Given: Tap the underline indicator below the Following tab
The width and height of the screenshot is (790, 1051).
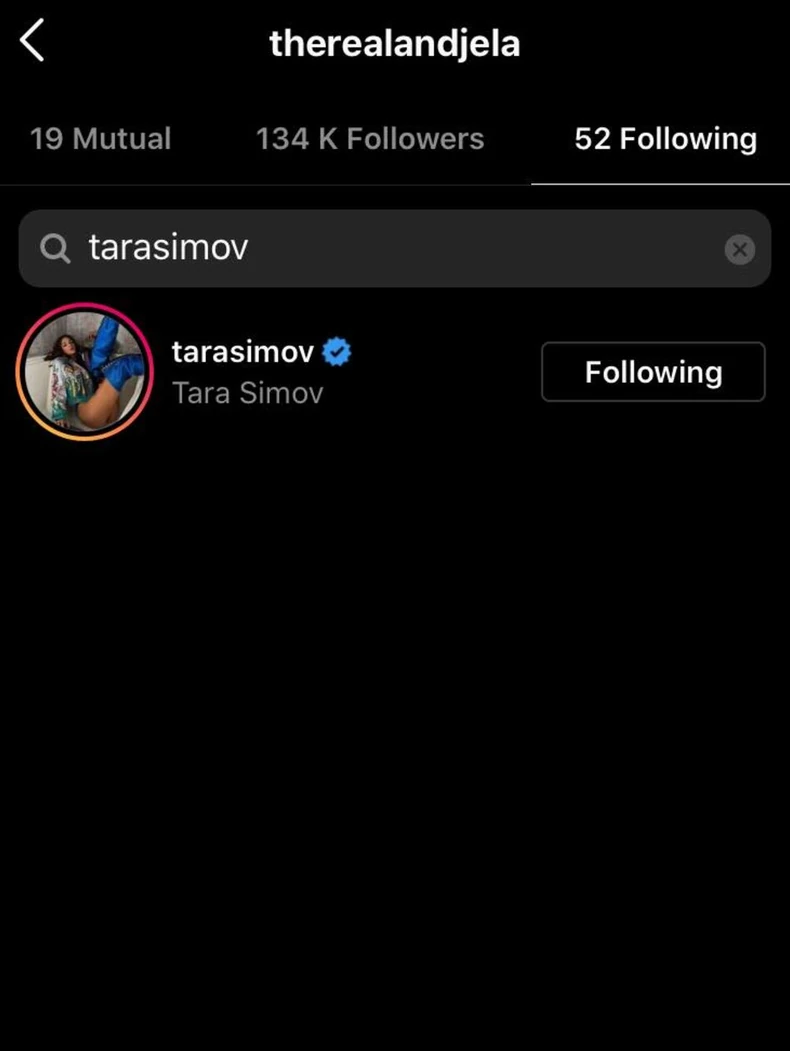Looking at the screenshot, I should (661, 183).
